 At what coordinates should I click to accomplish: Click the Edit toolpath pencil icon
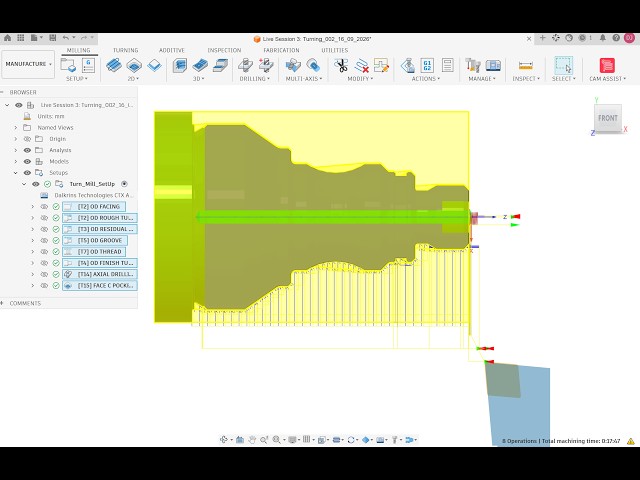coord(381,65)
